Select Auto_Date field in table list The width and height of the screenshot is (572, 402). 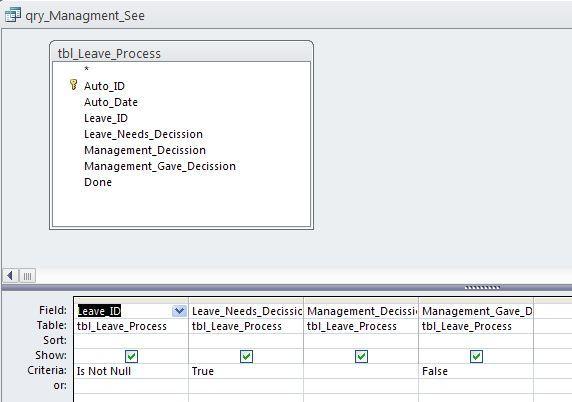click(x=111, y=102)
